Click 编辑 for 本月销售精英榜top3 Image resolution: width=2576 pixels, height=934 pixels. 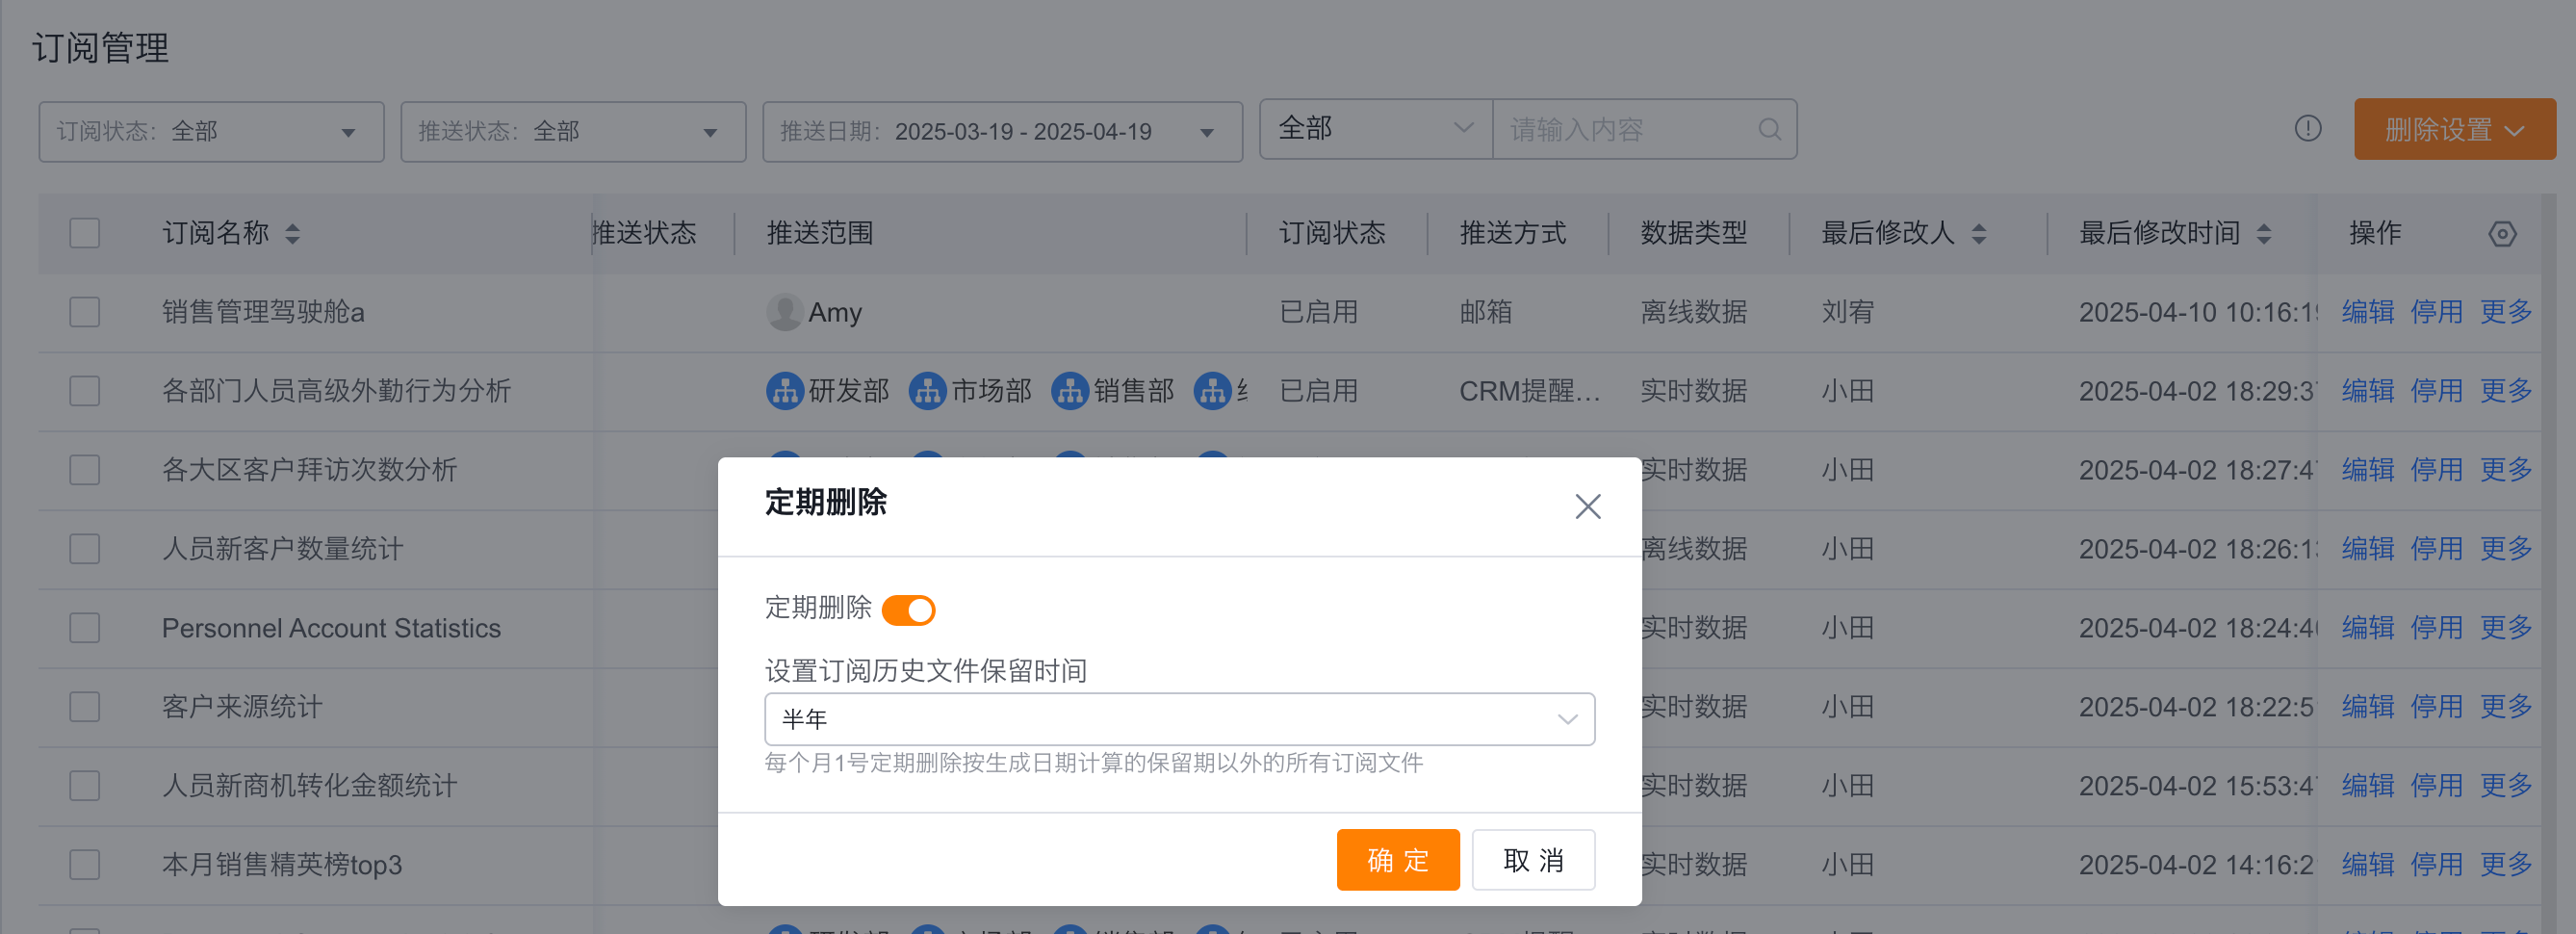click(2367, 865)
